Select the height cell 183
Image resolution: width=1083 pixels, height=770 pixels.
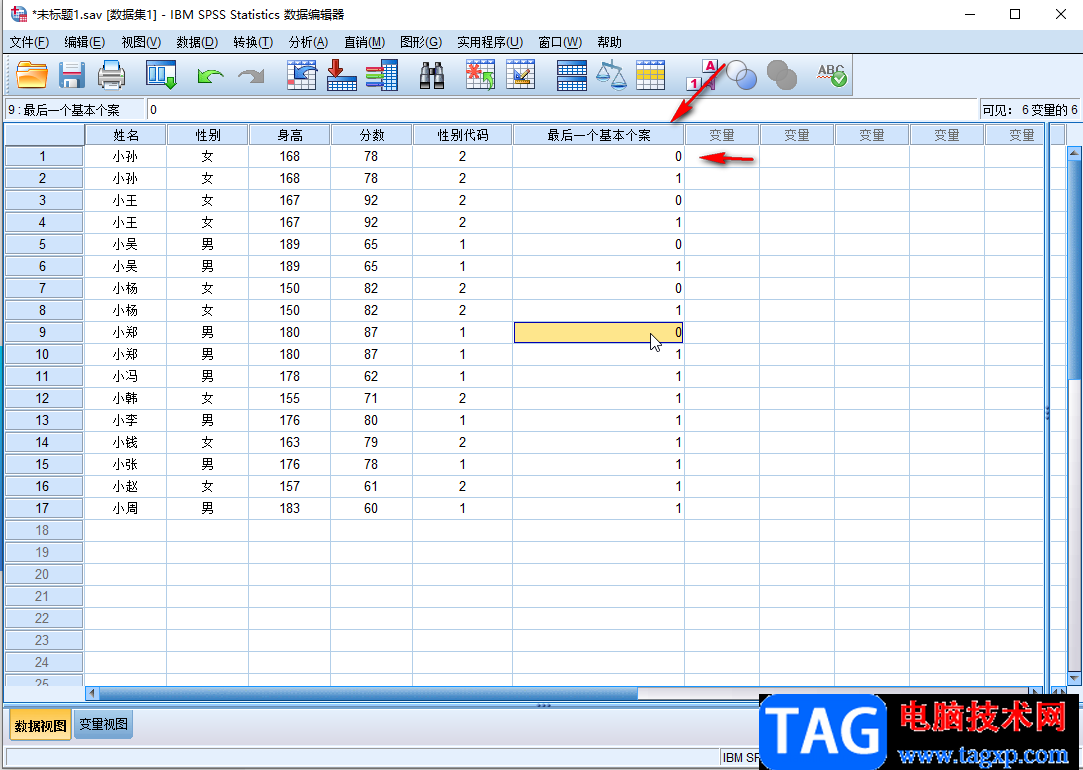tap(289, 508)
